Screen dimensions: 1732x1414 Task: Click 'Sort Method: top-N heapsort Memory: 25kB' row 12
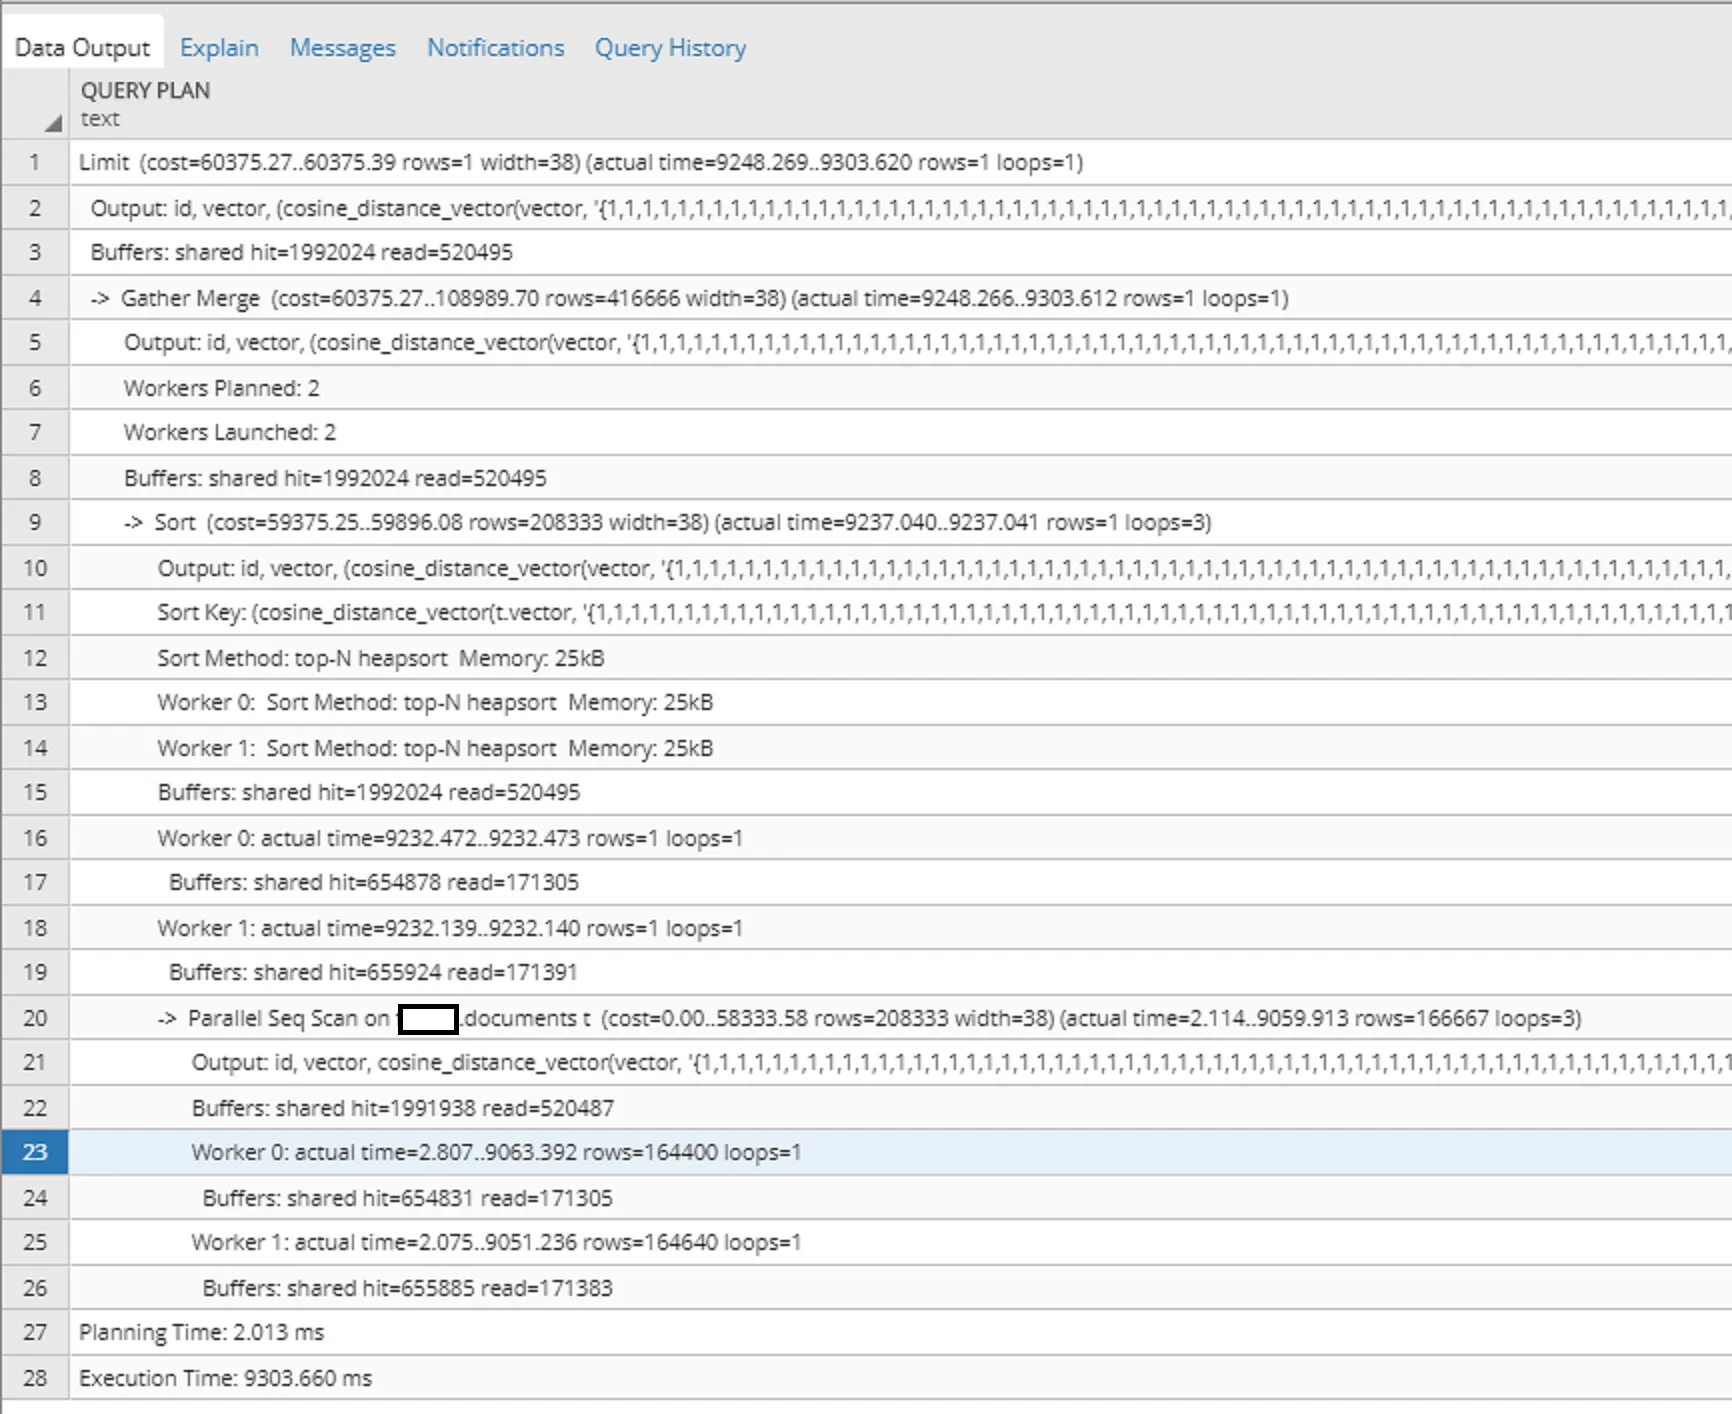coord(381,658)
